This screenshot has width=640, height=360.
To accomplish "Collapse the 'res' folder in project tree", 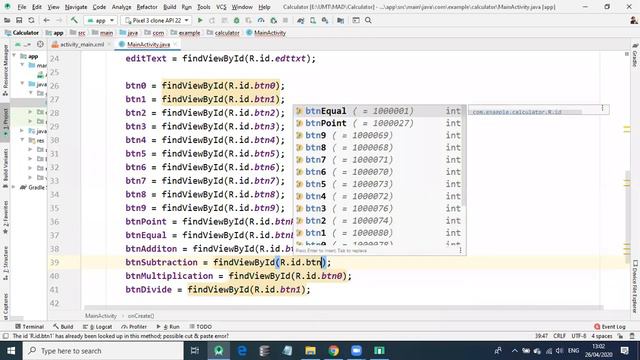I will tap(22, 140).
